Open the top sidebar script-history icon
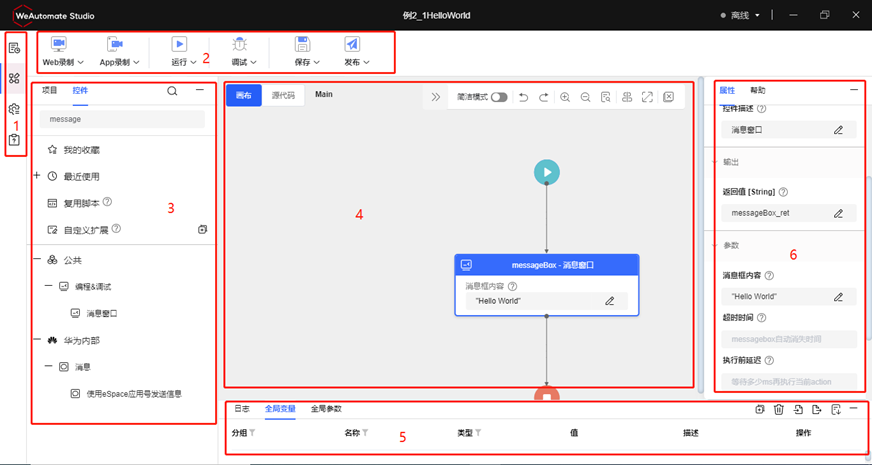The image size is (872, 465). pos(14,48)
